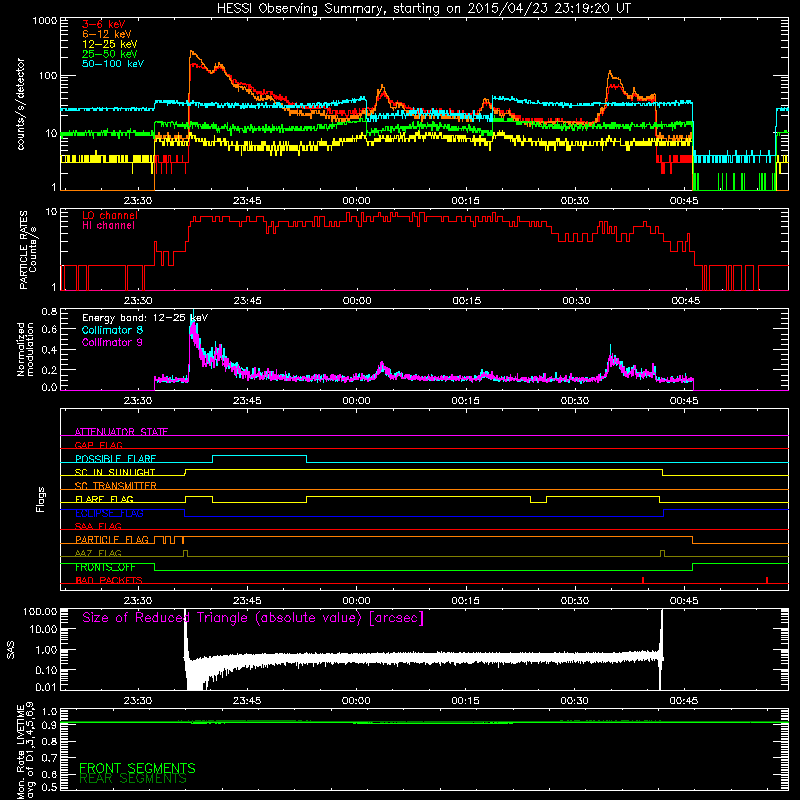Select the cyan 50-100 keV legend entry
The width and height of the screenshot is (800, 800).
click(113, 64)
